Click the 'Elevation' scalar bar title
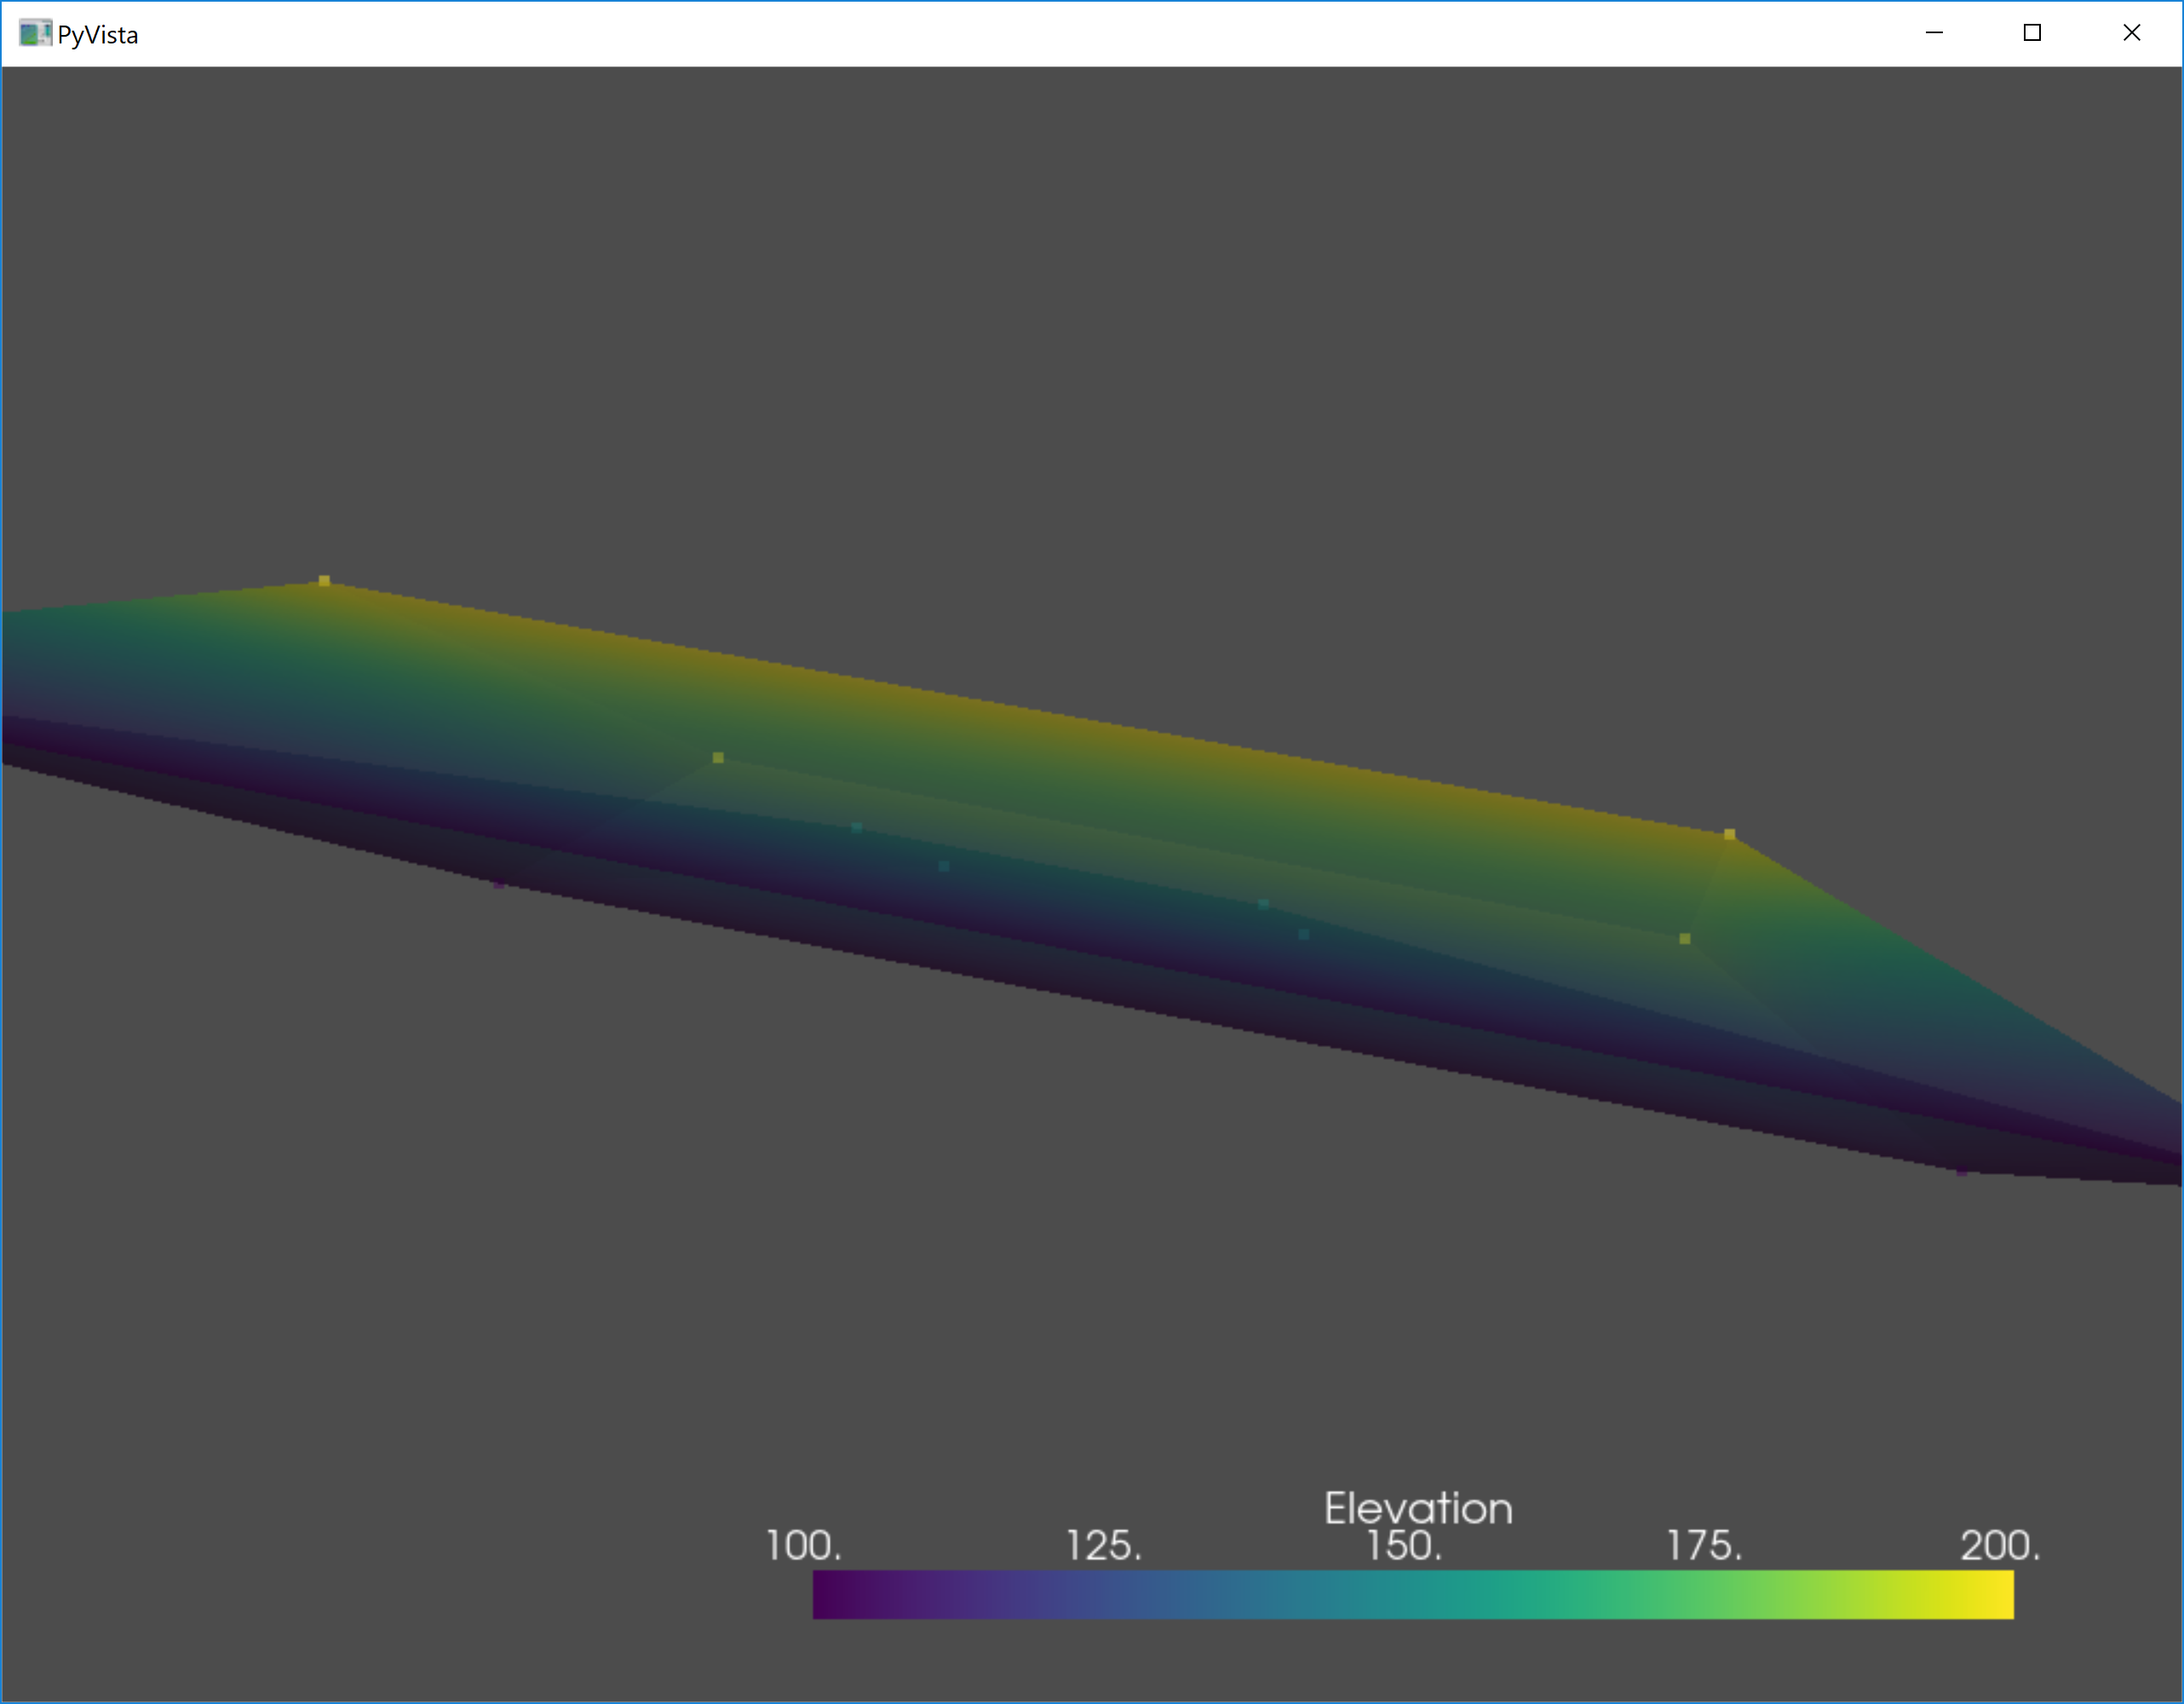Viewport: 2184px width, 1704px height. [1417, 1508]
